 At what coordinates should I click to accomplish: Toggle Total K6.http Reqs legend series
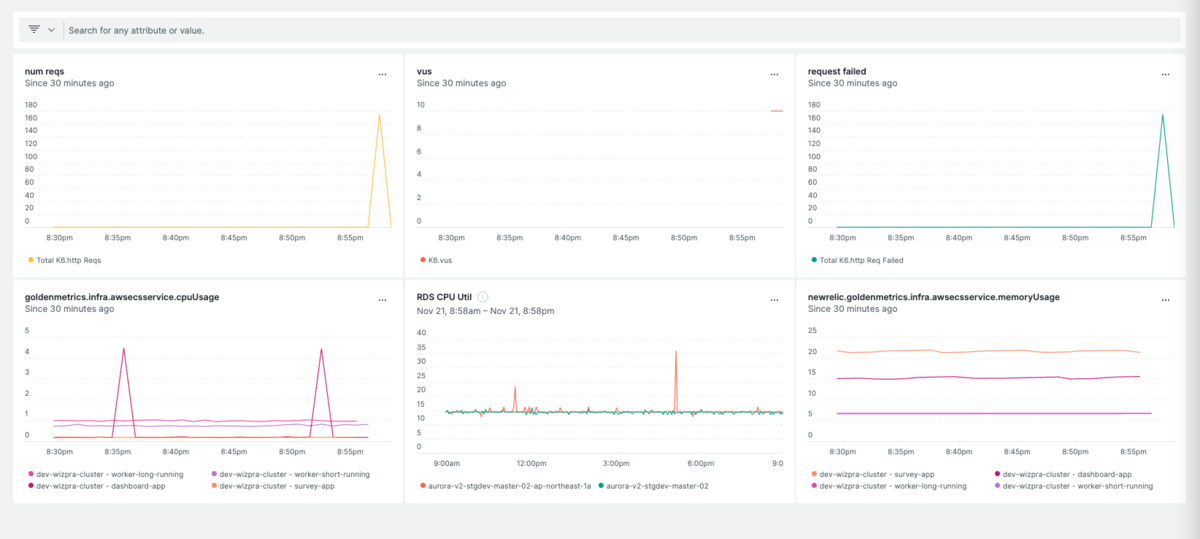[x=64, y=260]
